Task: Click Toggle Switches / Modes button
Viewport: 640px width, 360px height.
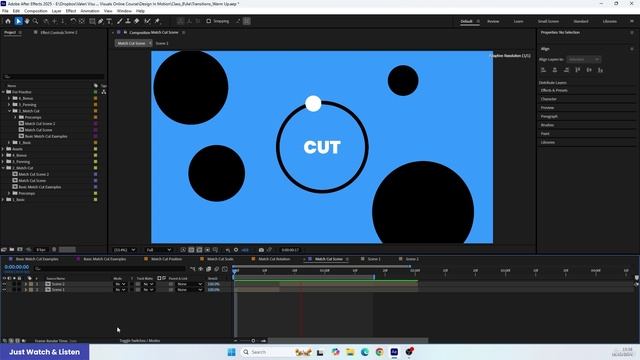Action: pyautogui.click(x=140, y=340)
